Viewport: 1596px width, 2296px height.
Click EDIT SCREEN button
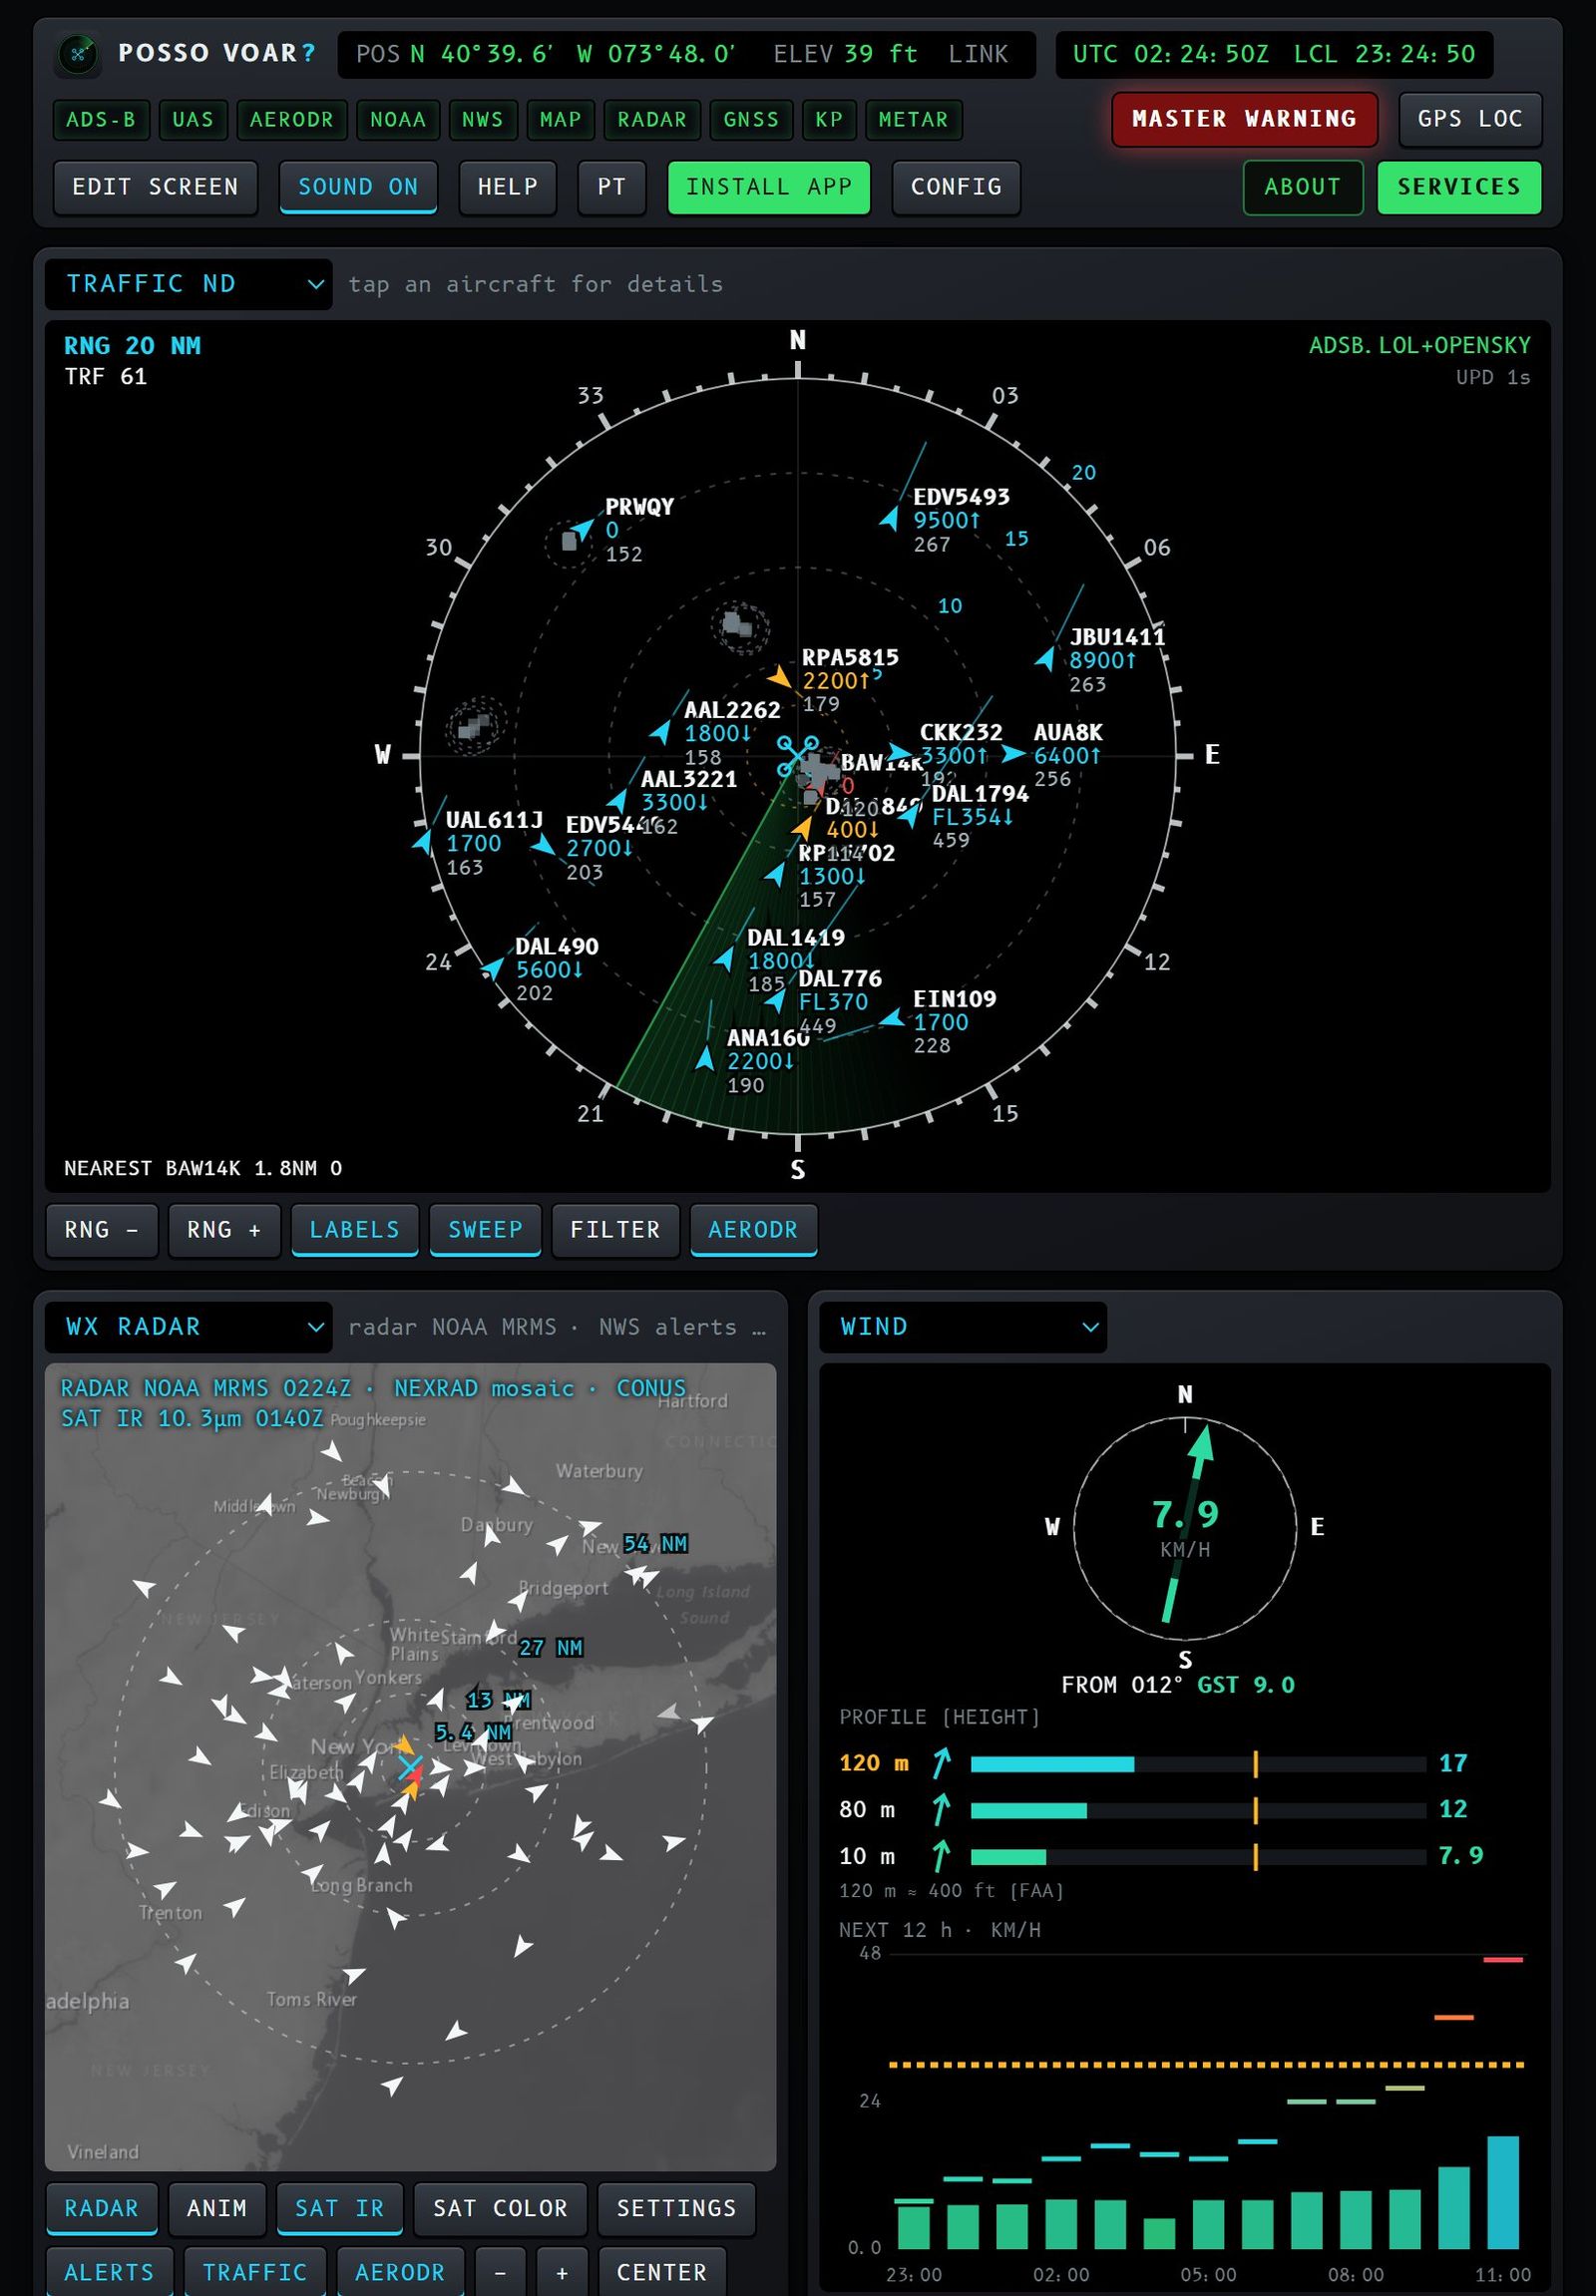click(155, 187)
